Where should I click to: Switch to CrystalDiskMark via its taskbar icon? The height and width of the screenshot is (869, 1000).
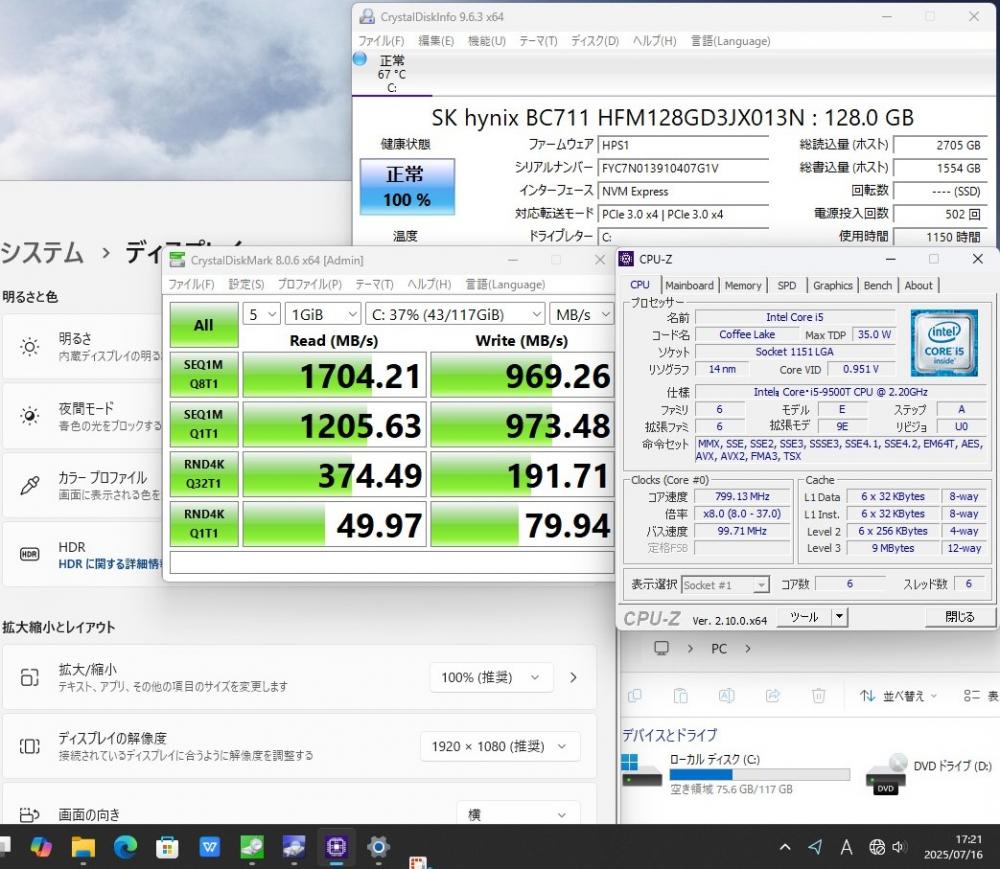point(252,847)
